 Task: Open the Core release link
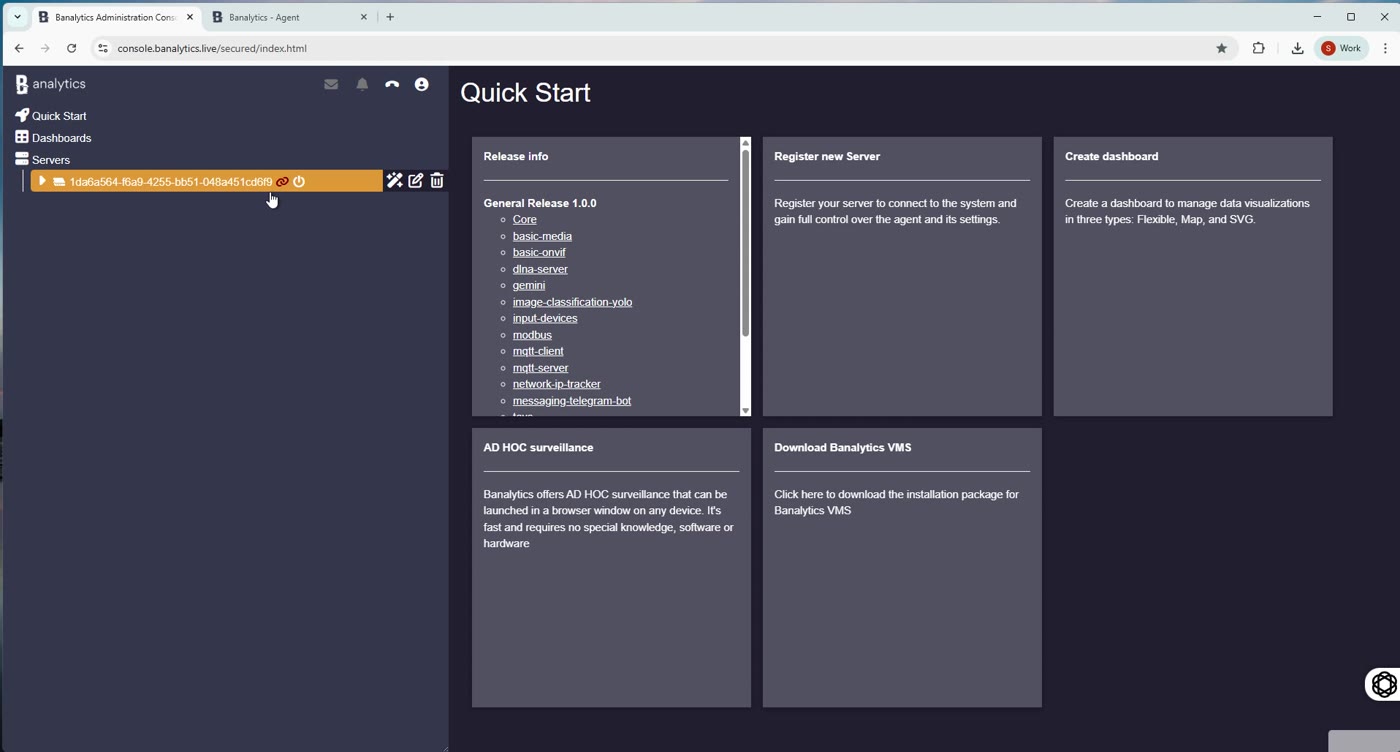click(525, 219)
